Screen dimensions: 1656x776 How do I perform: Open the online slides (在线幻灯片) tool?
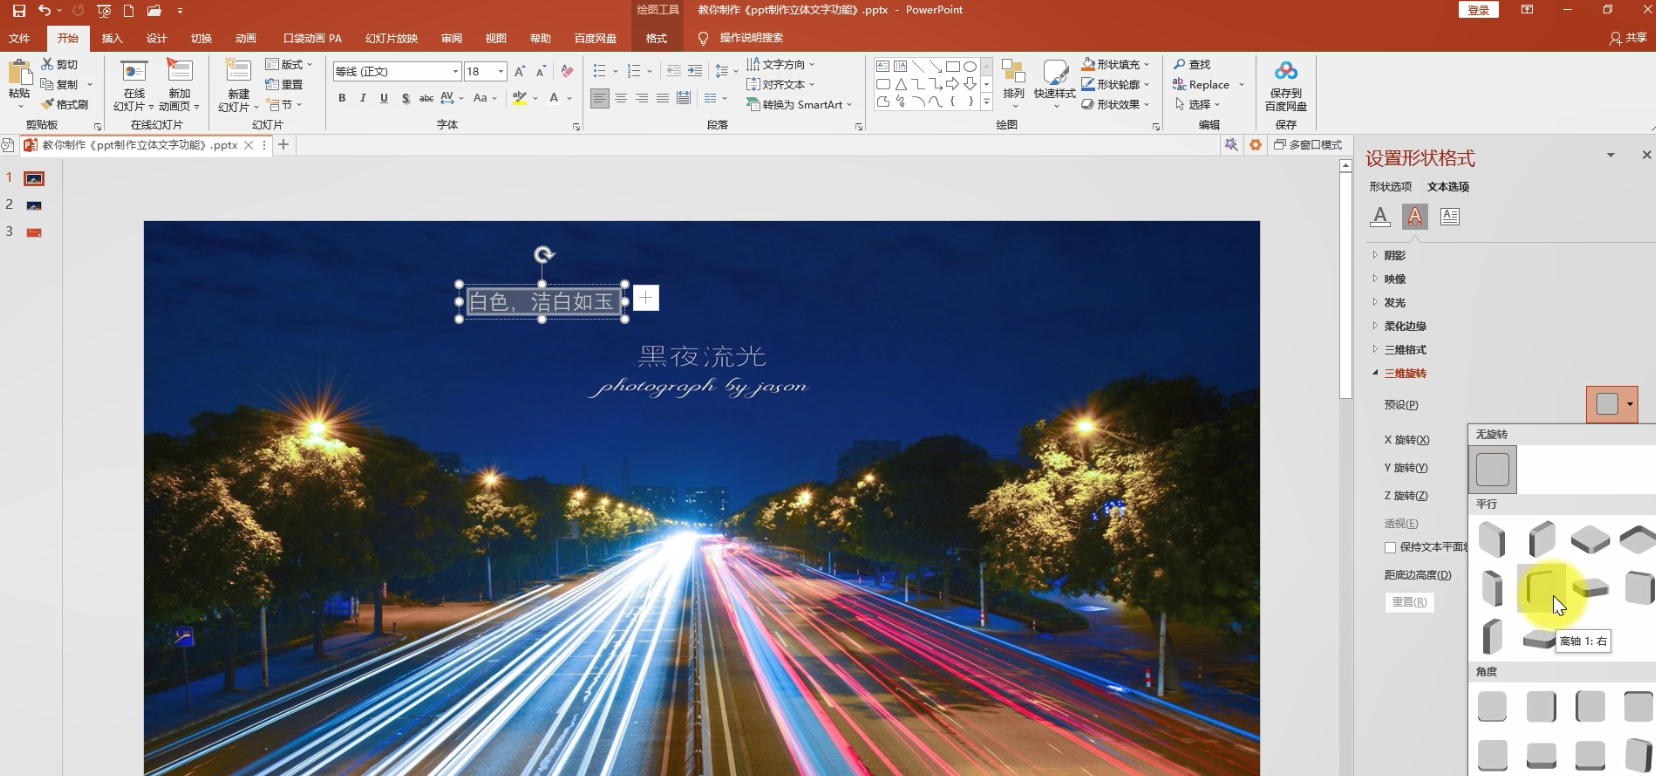[133, 85]
